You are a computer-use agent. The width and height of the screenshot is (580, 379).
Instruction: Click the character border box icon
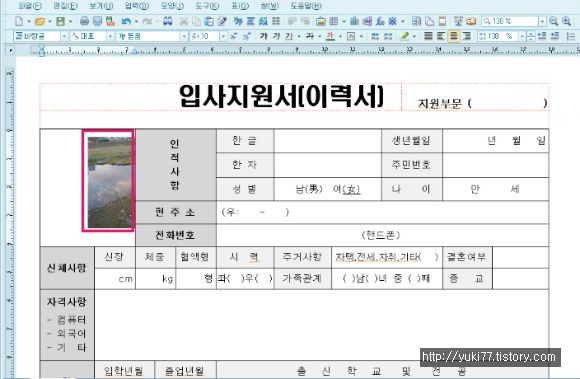[351, 36]
